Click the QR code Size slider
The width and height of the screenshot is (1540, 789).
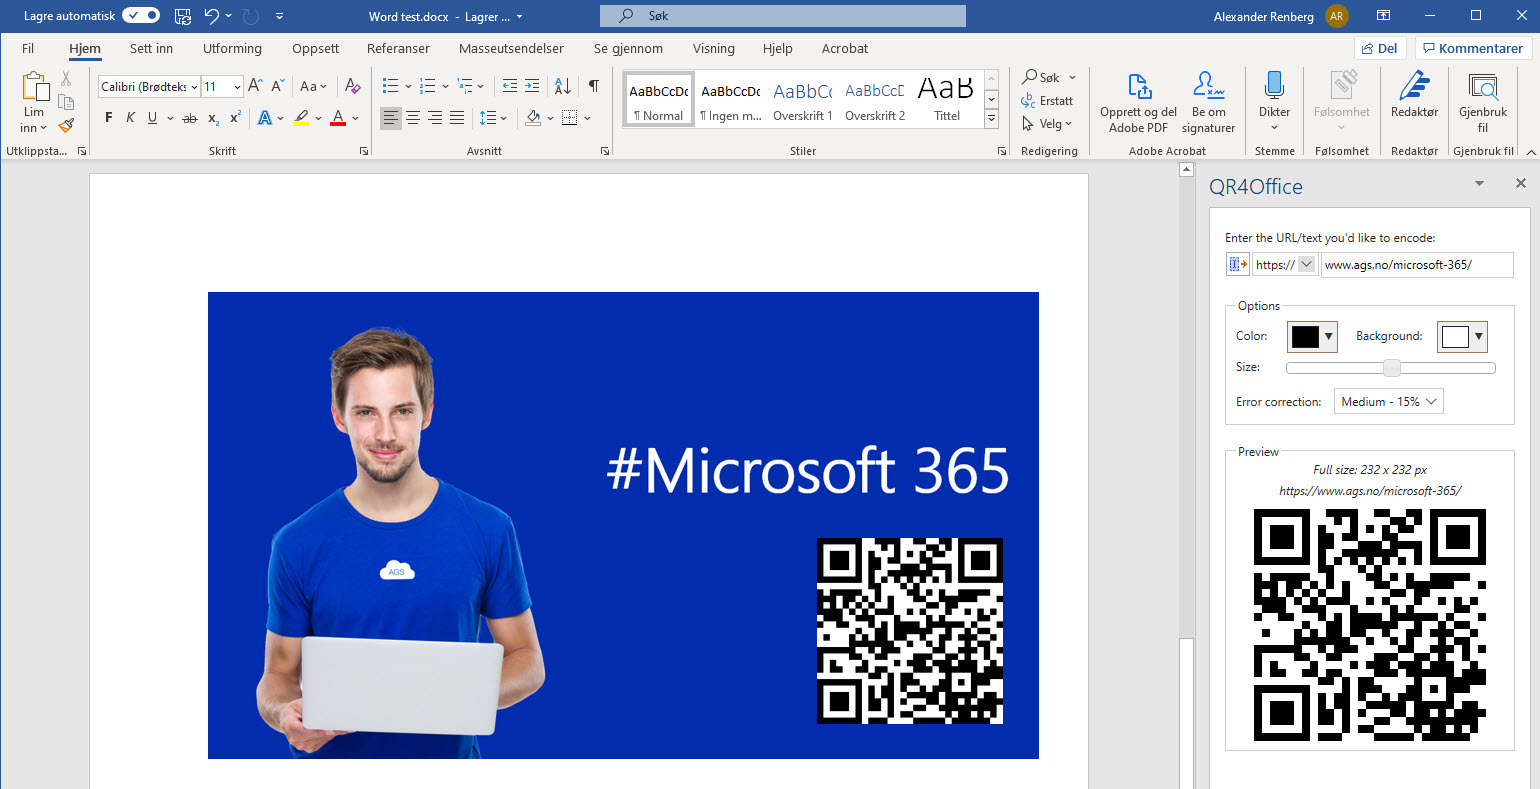[x=1390, y=367]
